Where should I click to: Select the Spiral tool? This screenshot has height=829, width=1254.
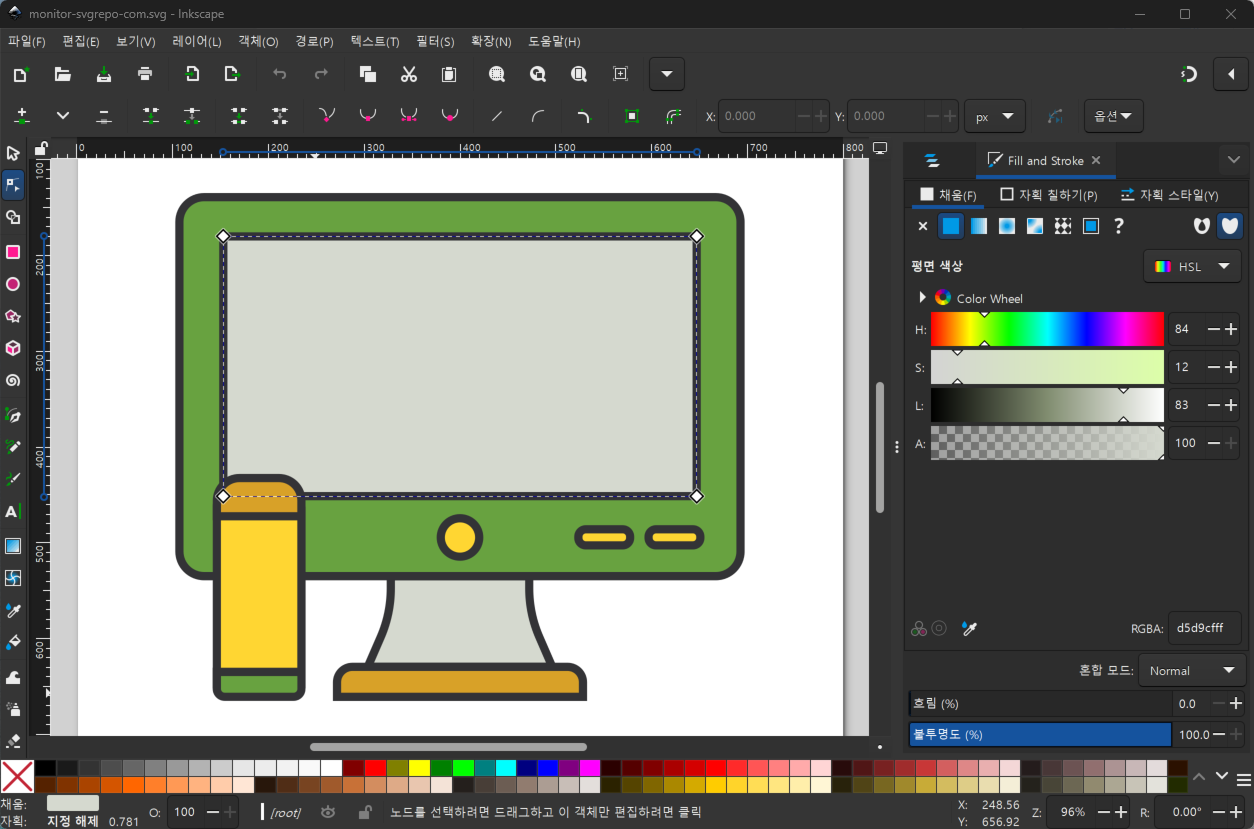[x=13, y=381]
